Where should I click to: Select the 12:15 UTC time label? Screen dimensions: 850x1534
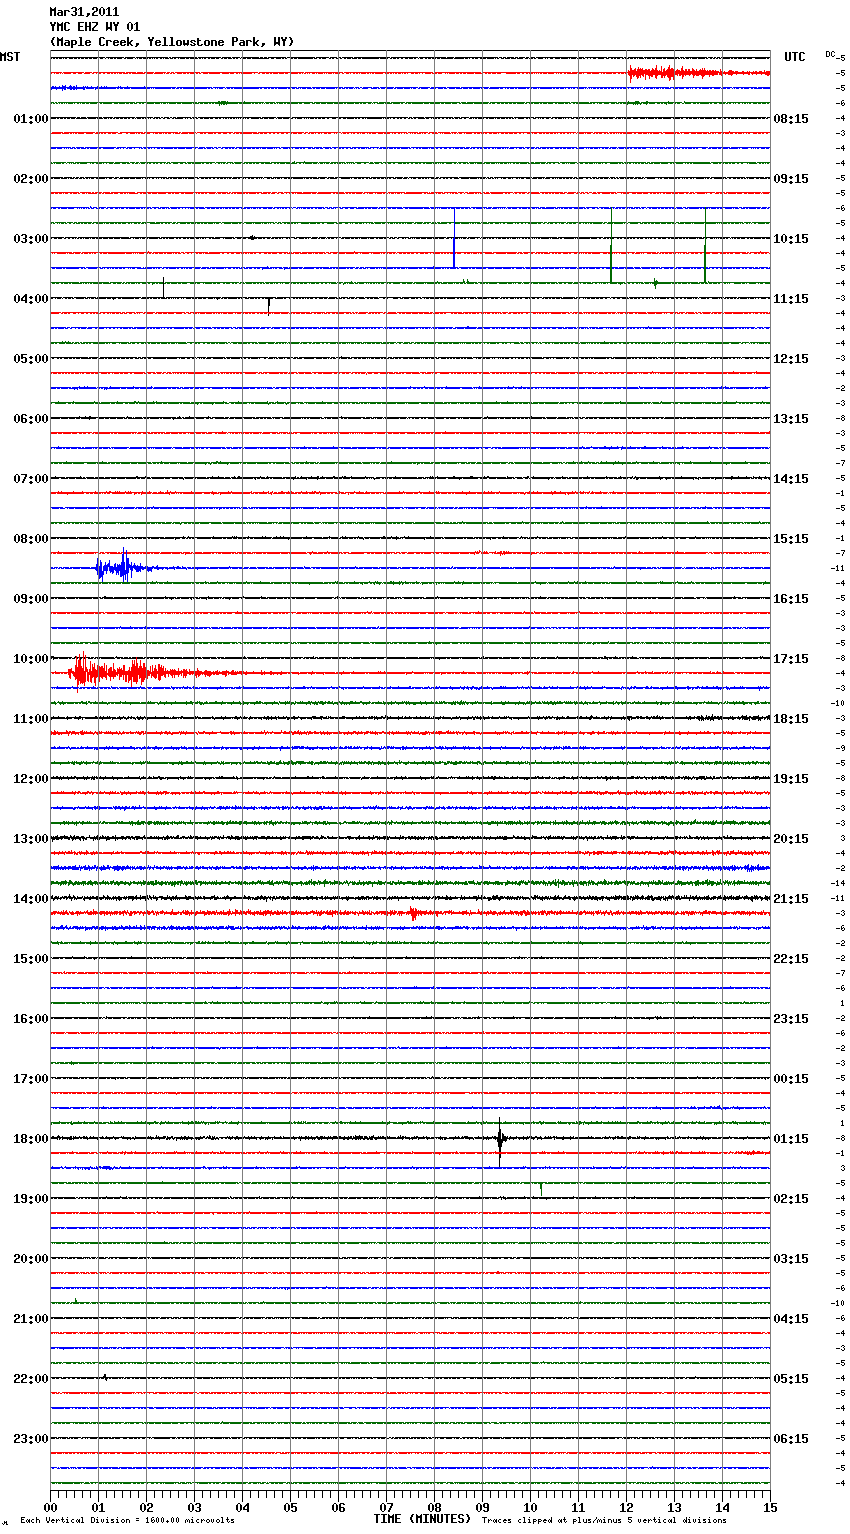pos(791,359)
